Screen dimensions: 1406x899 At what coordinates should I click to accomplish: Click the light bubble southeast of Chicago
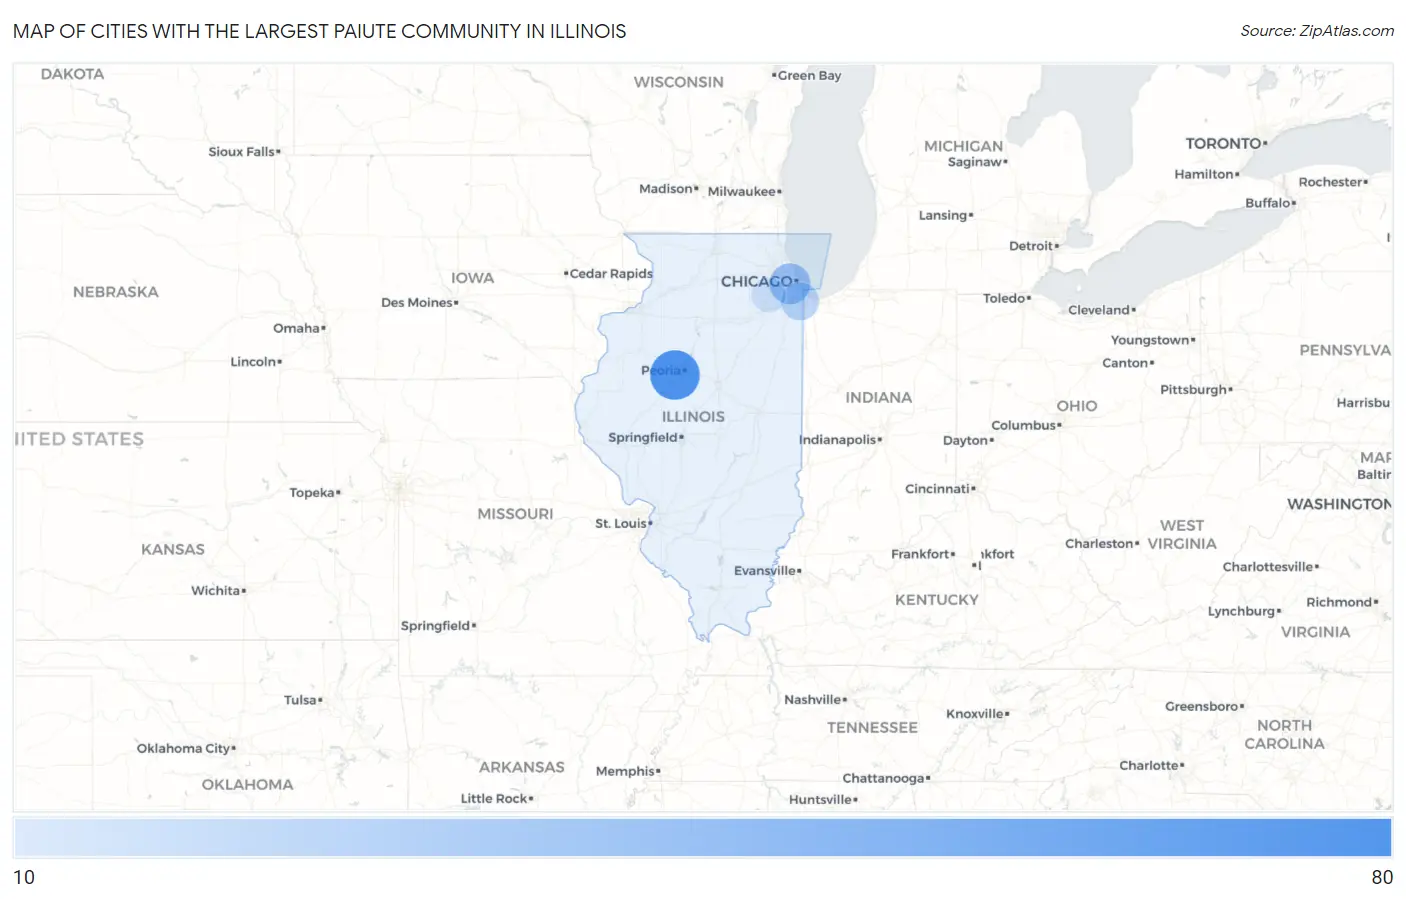[800, 302]
